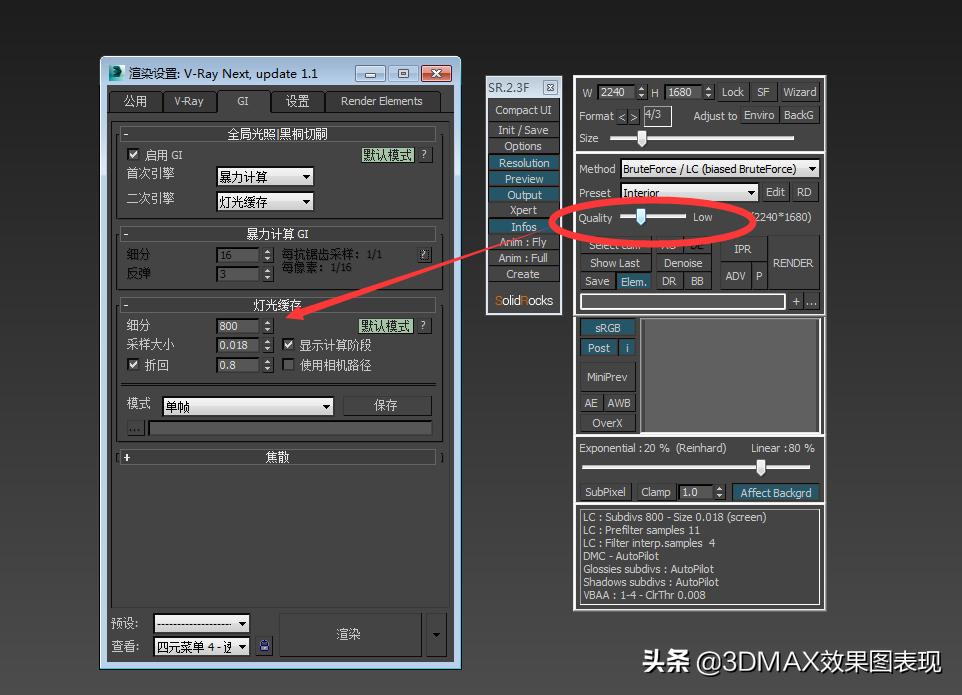Click the MiniPrev preview icon
Image resolution: width=962 pixels, height=695 pixels.
coord(606,376)
